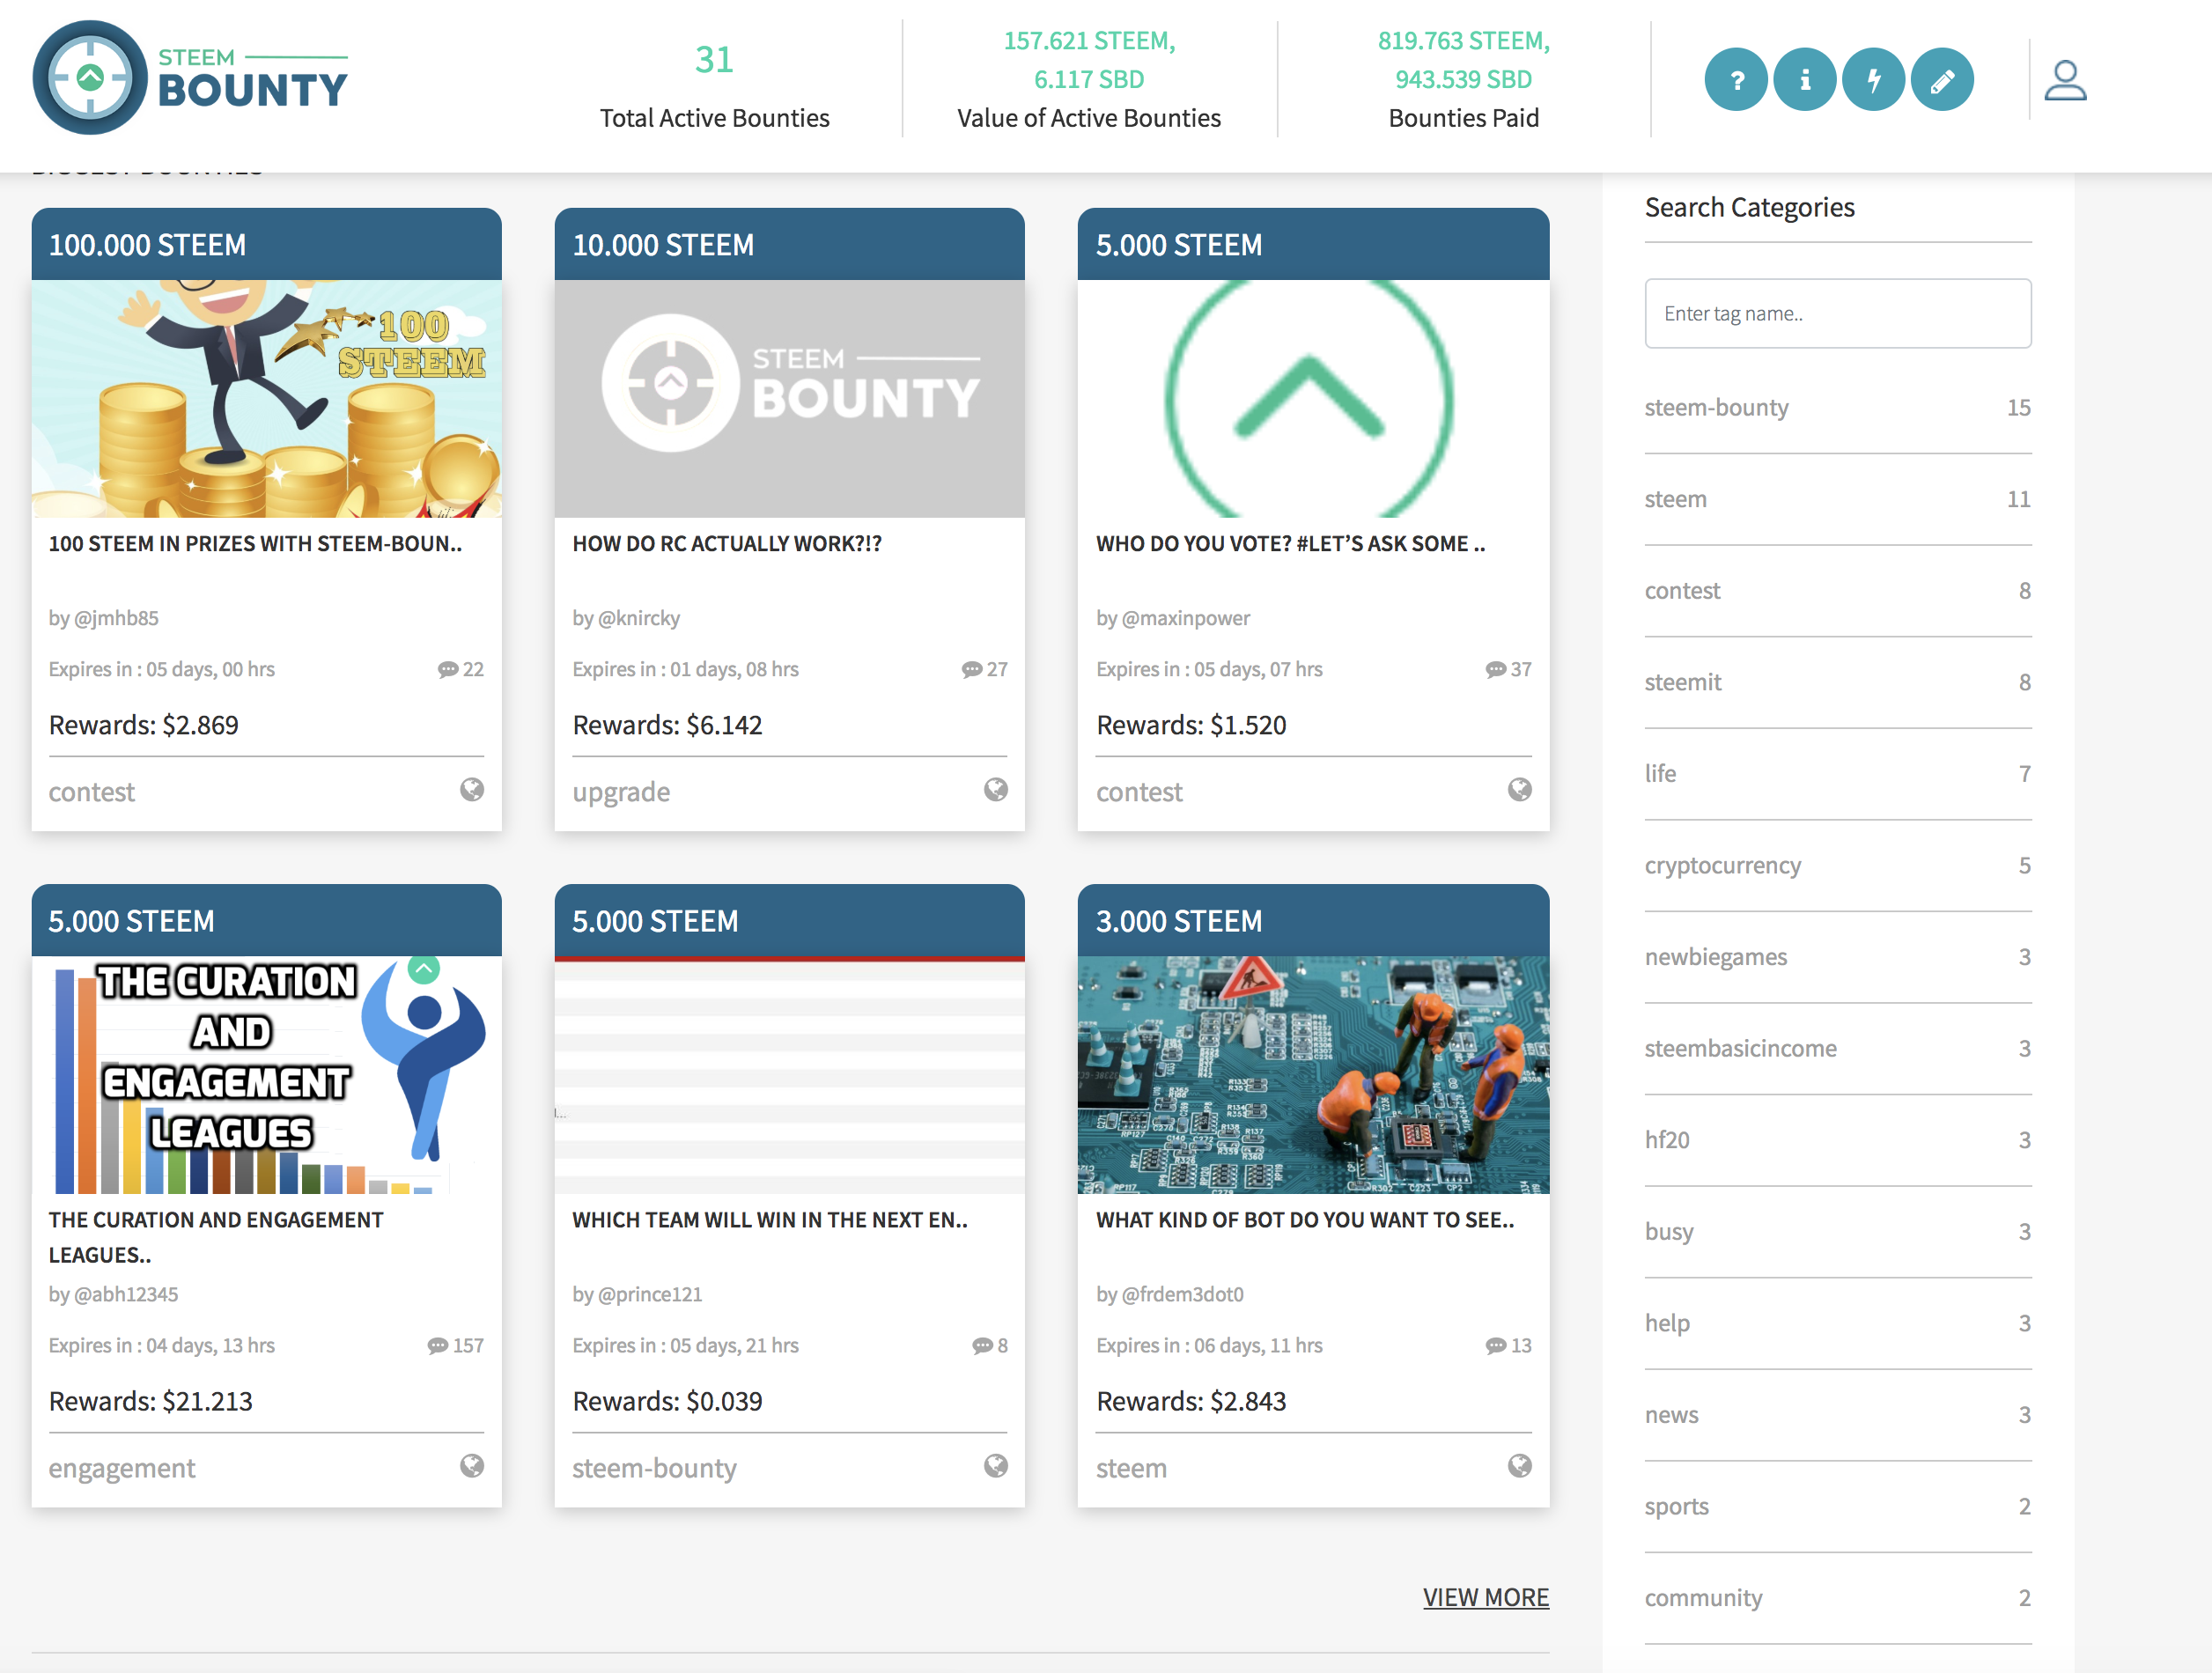Screen dimensions: 2212x1673
Task: Click '31' Total Active Bounties count
Action: tap(714, 60)
